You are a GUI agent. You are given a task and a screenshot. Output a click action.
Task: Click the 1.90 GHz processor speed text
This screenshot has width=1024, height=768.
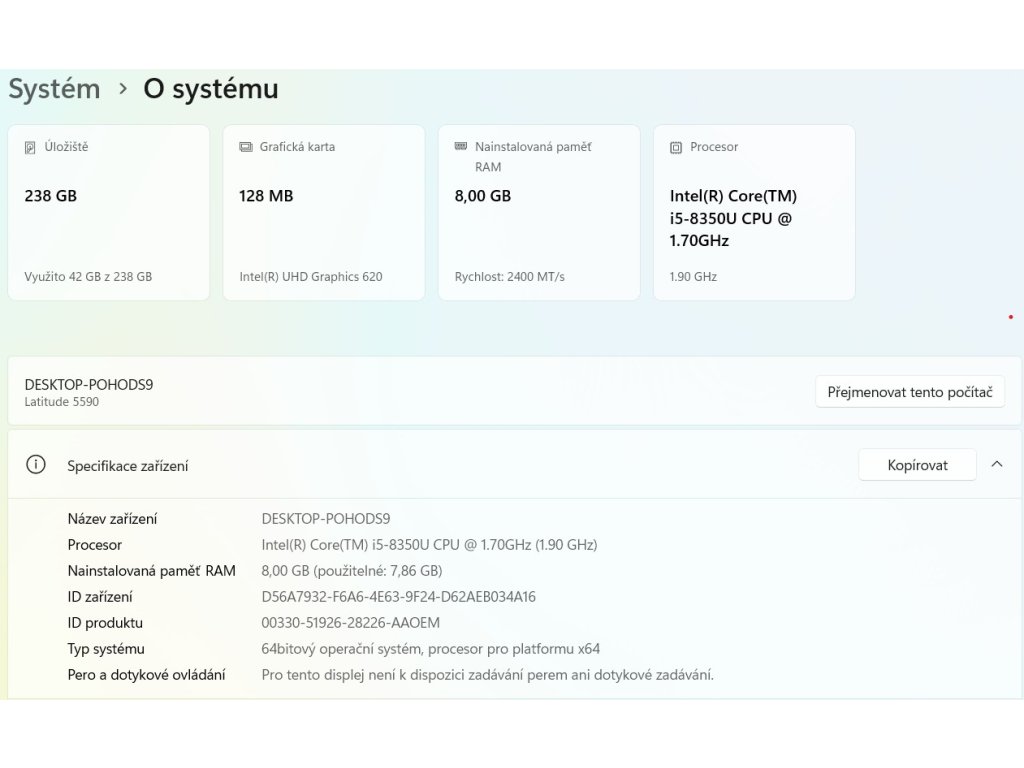(693, 277)
